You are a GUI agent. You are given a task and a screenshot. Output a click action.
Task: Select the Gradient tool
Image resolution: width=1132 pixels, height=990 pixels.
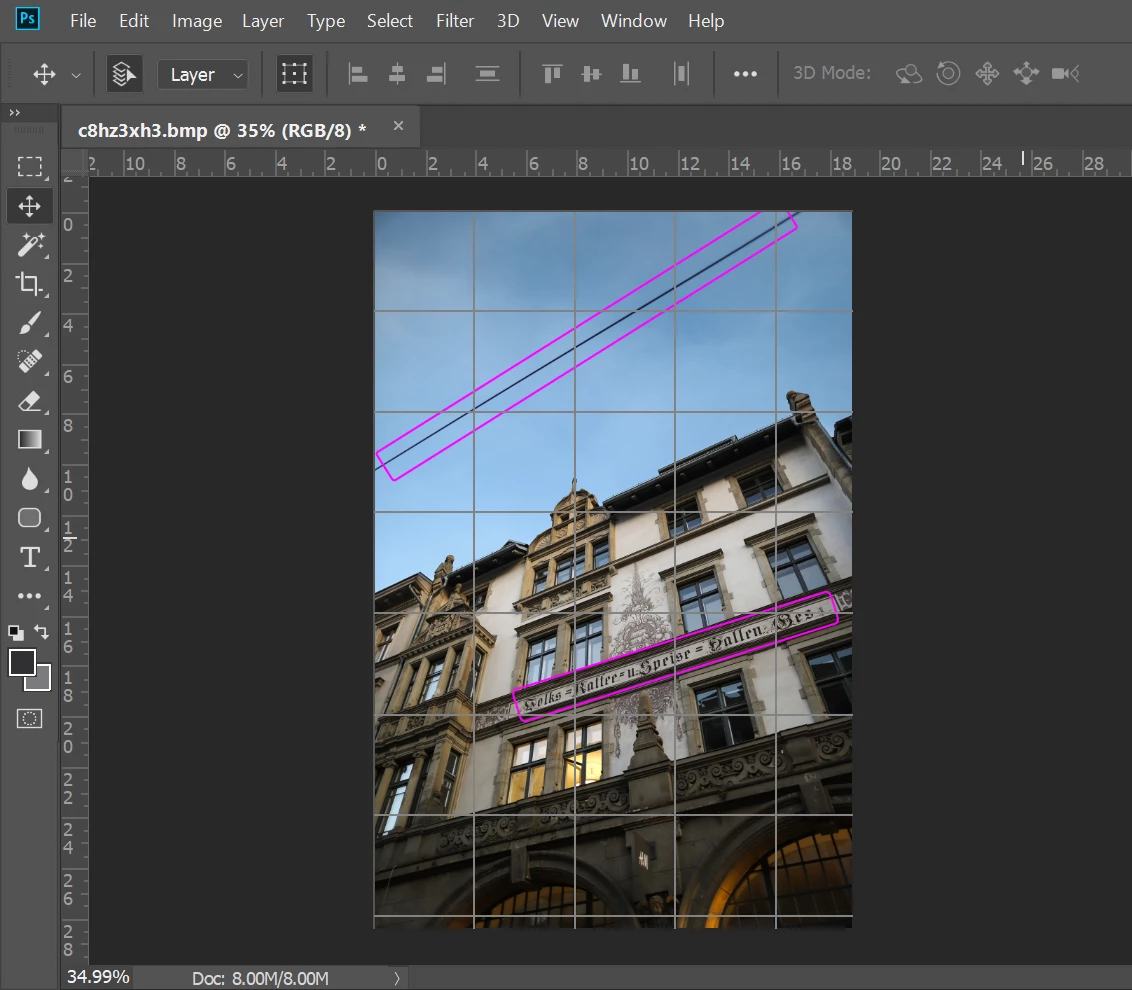coord(30,439)
